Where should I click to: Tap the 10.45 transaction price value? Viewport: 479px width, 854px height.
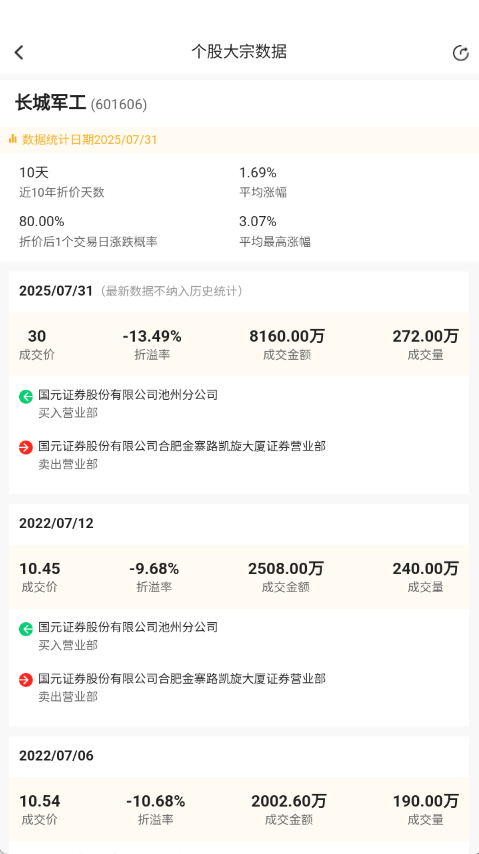pos(40,569)
